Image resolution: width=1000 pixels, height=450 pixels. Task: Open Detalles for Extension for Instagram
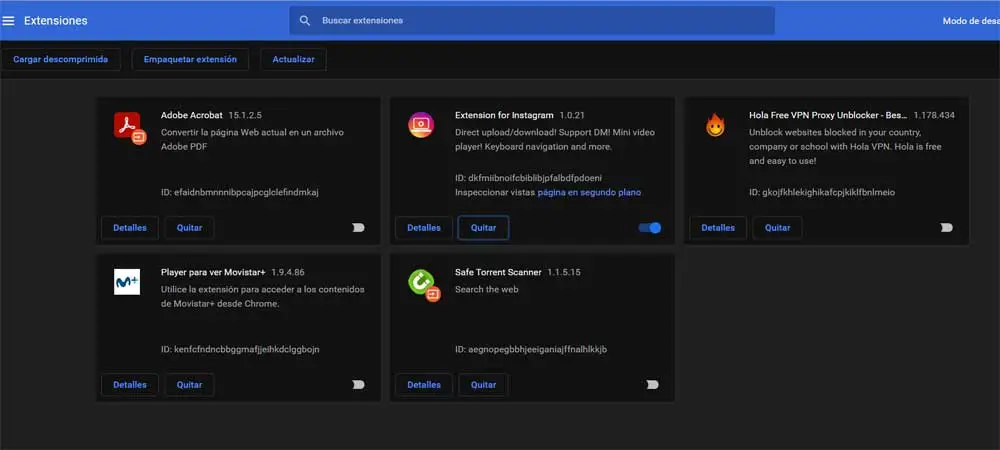click(424, 228)
